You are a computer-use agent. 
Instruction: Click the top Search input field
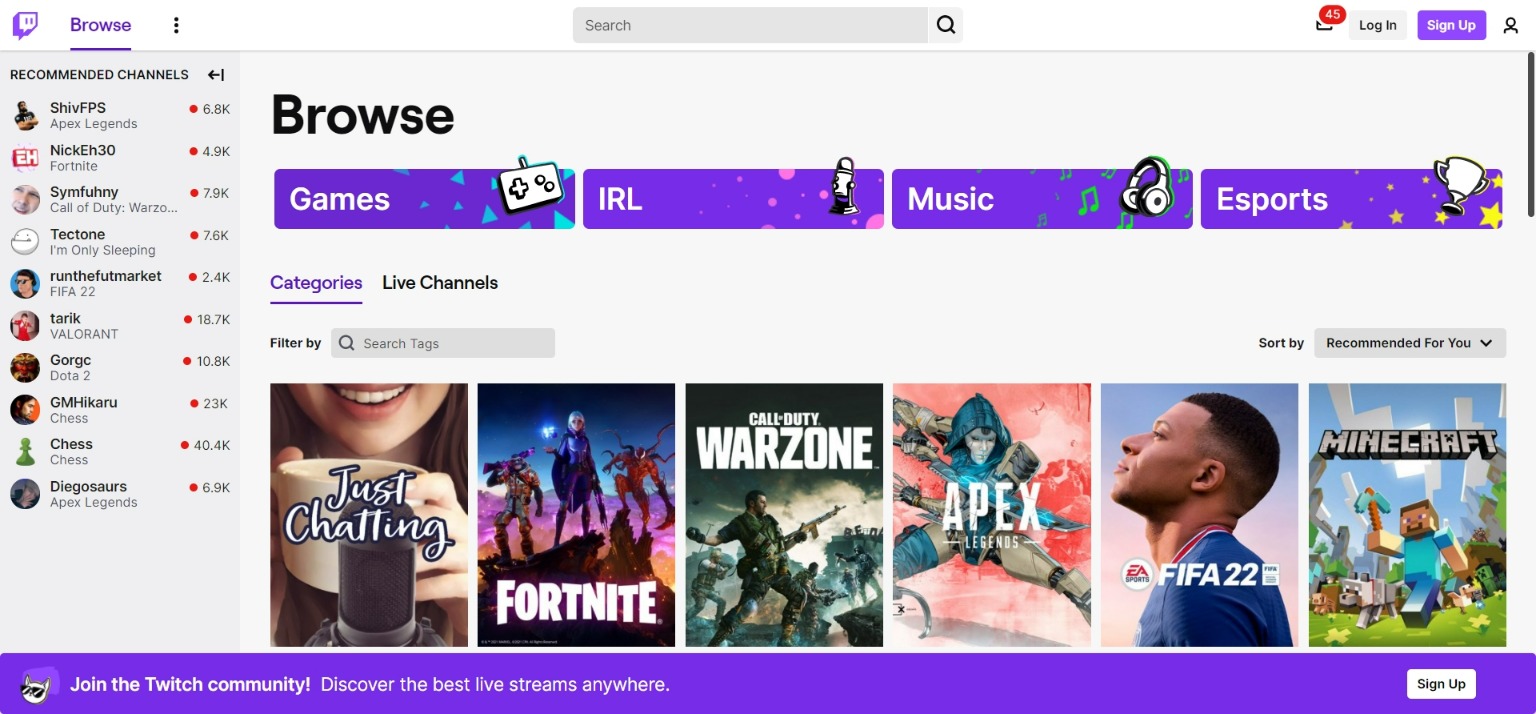750,25
